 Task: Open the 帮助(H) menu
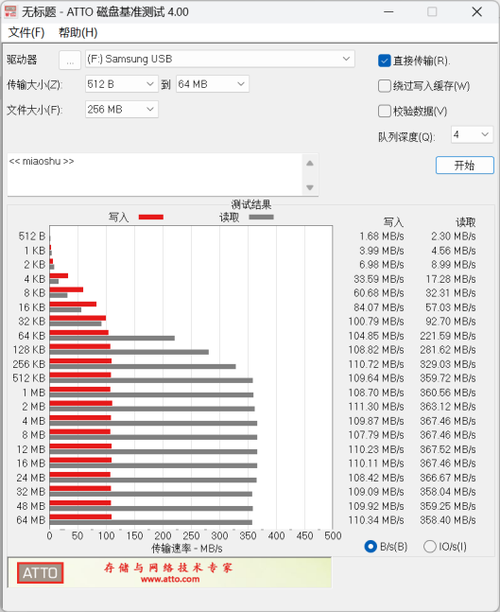pos(78,32)
